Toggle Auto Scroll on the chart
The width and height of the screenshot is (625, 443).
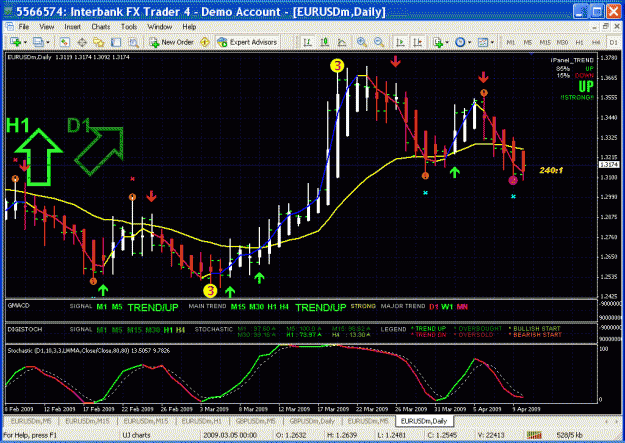(x=400, y=42)
